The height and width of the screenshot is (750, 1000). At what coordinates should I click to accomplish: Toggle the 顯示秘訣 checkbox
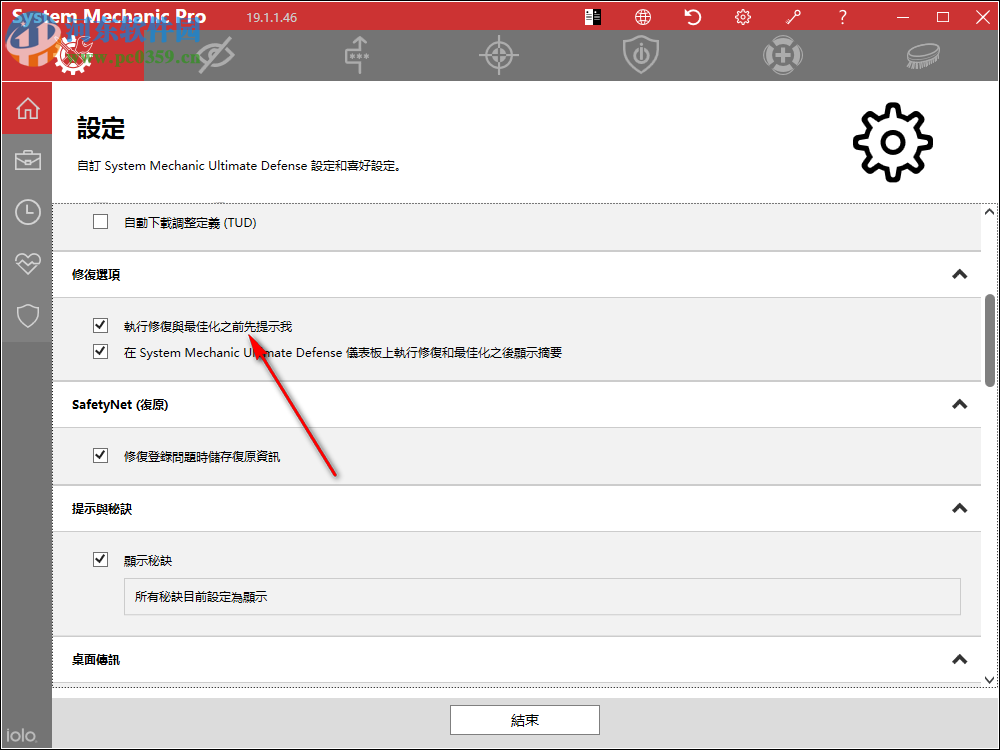100,559
